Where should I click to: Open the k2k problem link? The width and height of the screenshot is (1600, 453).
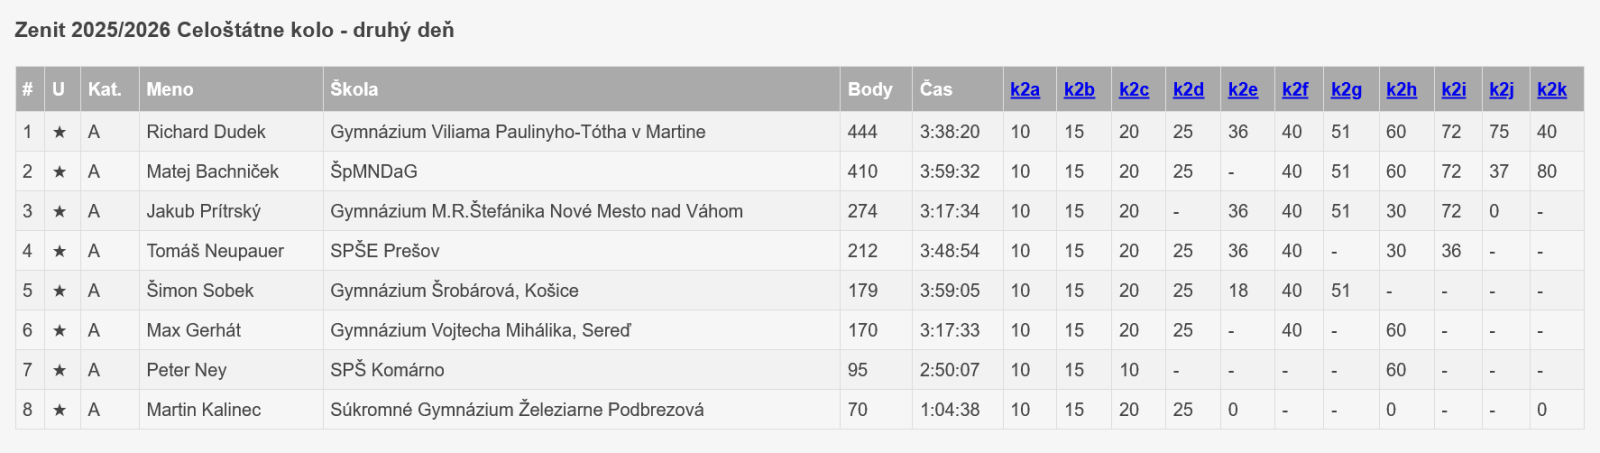(x=1552, y=90)
